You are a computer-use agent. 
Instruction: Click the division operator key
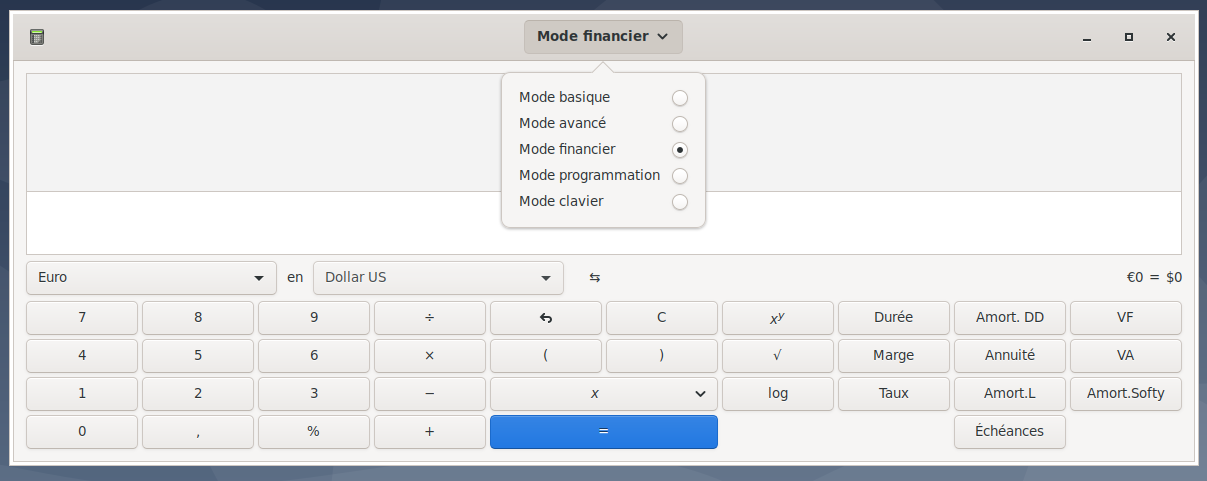click(x=429, y=318)
